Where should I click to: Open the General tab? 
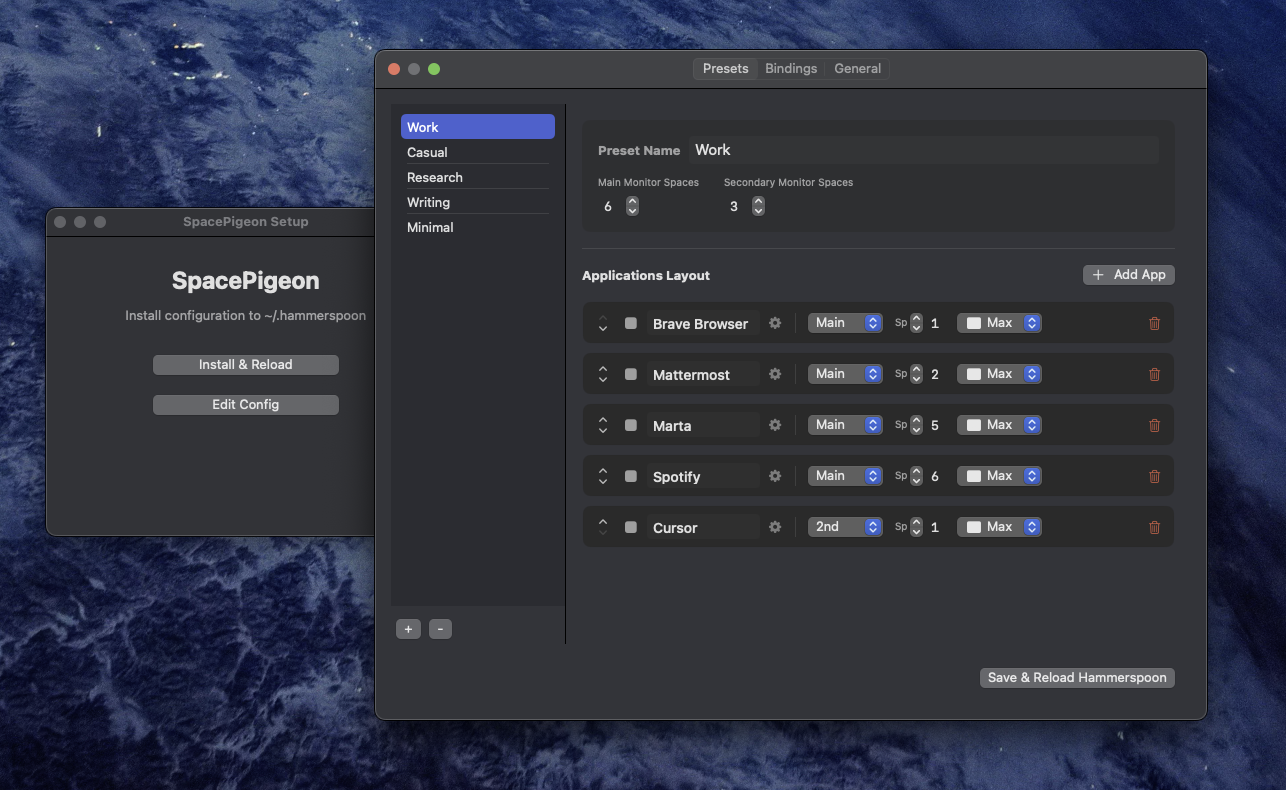(x=857, y=68)
